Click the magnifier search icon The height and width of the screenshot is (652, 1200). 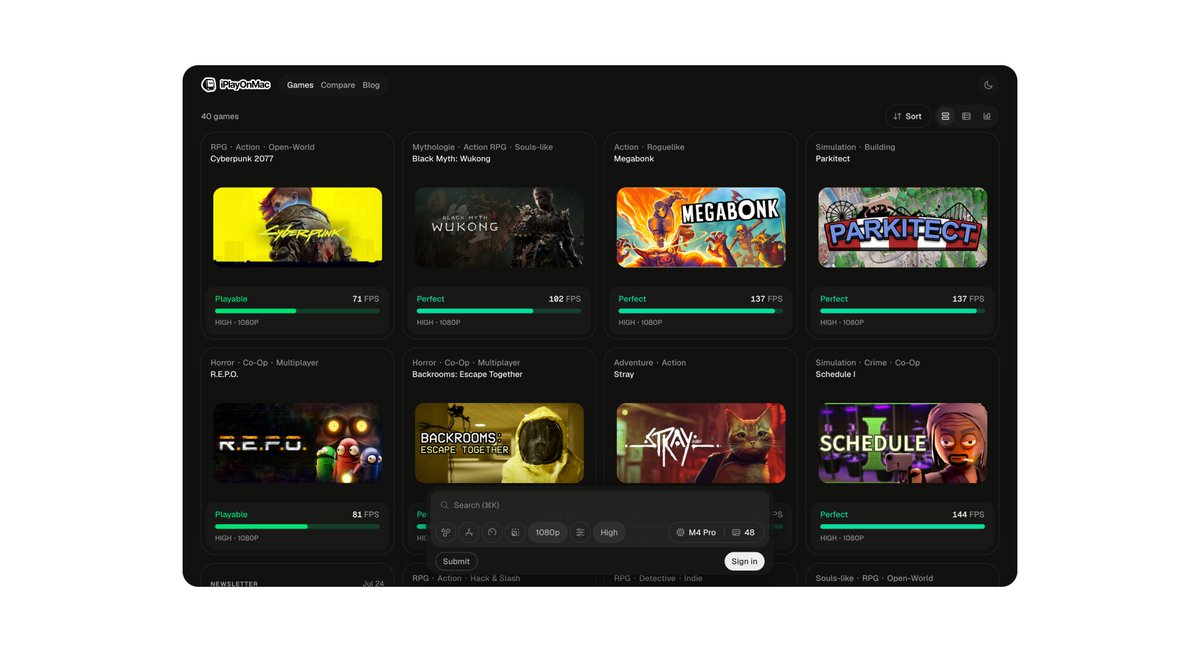(x=445, y=505)
